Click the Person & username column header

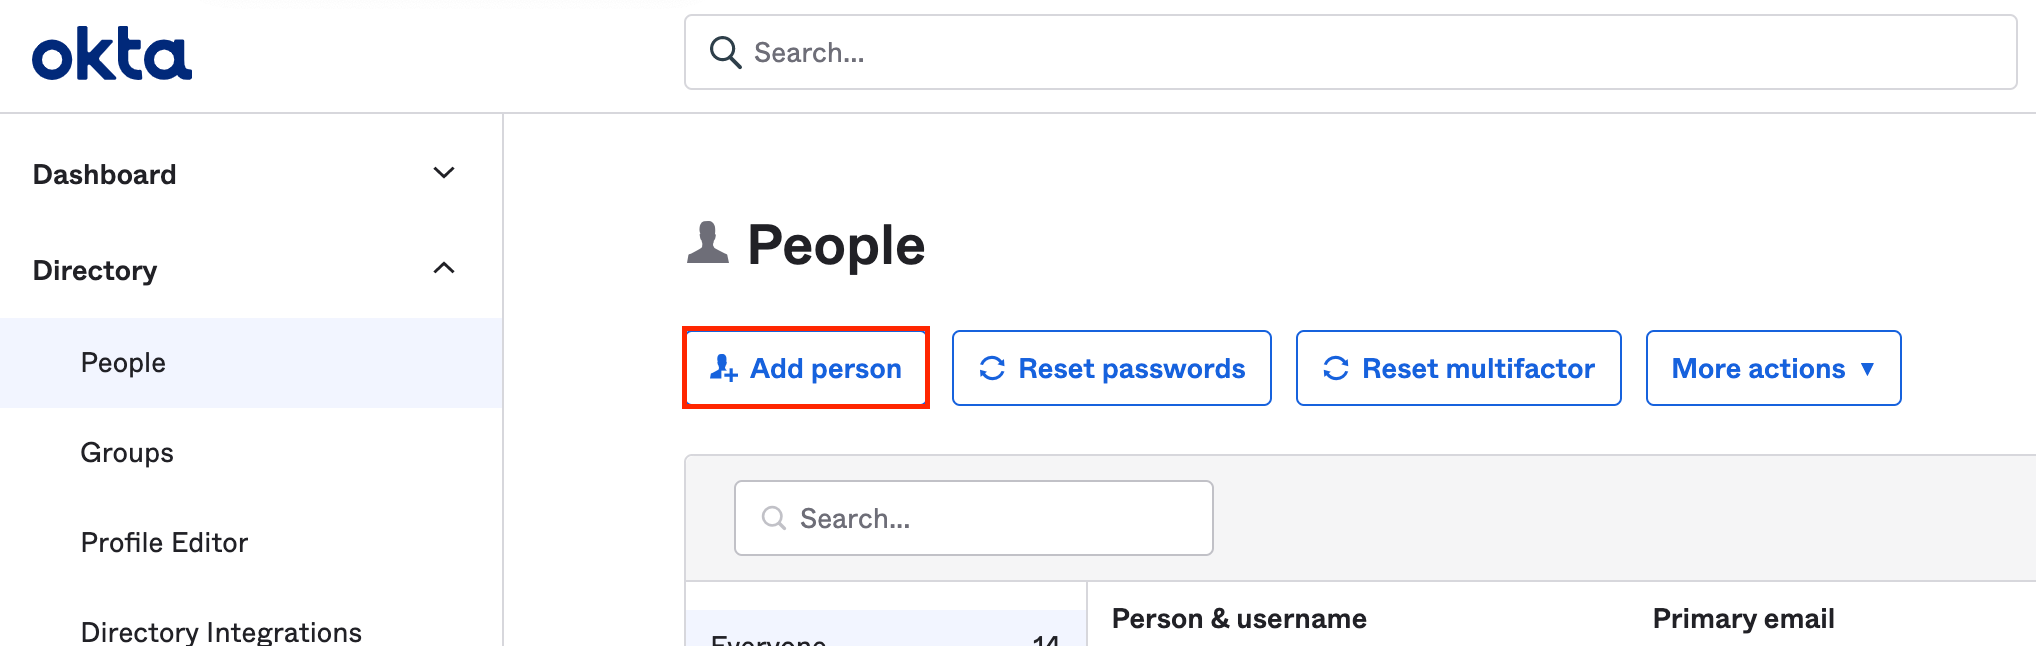[1239, 619]
